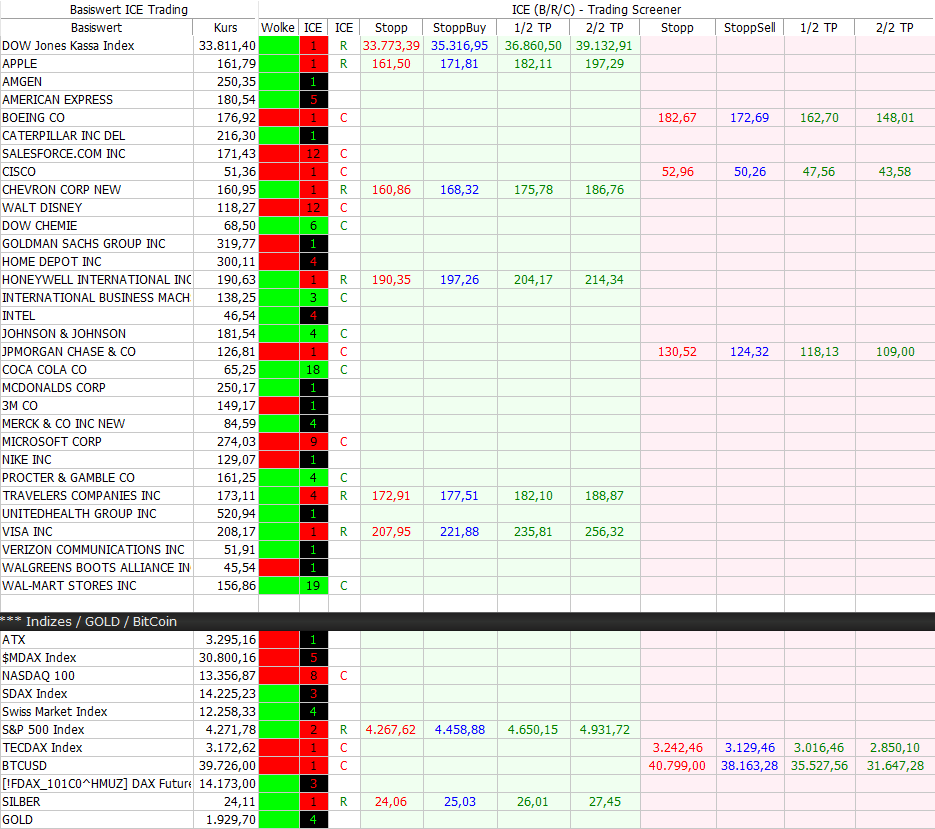Click the StoppSell column header
The width and height of the screenshot is (935, 829).
[750, 27]
